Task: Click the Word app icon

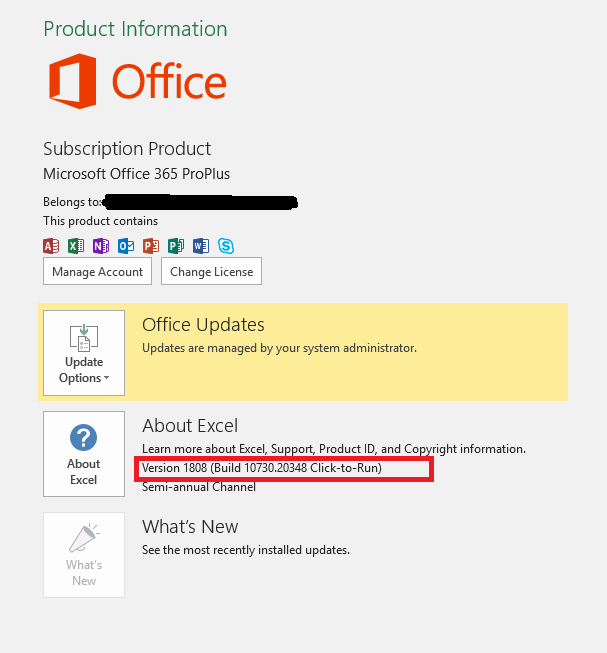Action: pos(201,246)
